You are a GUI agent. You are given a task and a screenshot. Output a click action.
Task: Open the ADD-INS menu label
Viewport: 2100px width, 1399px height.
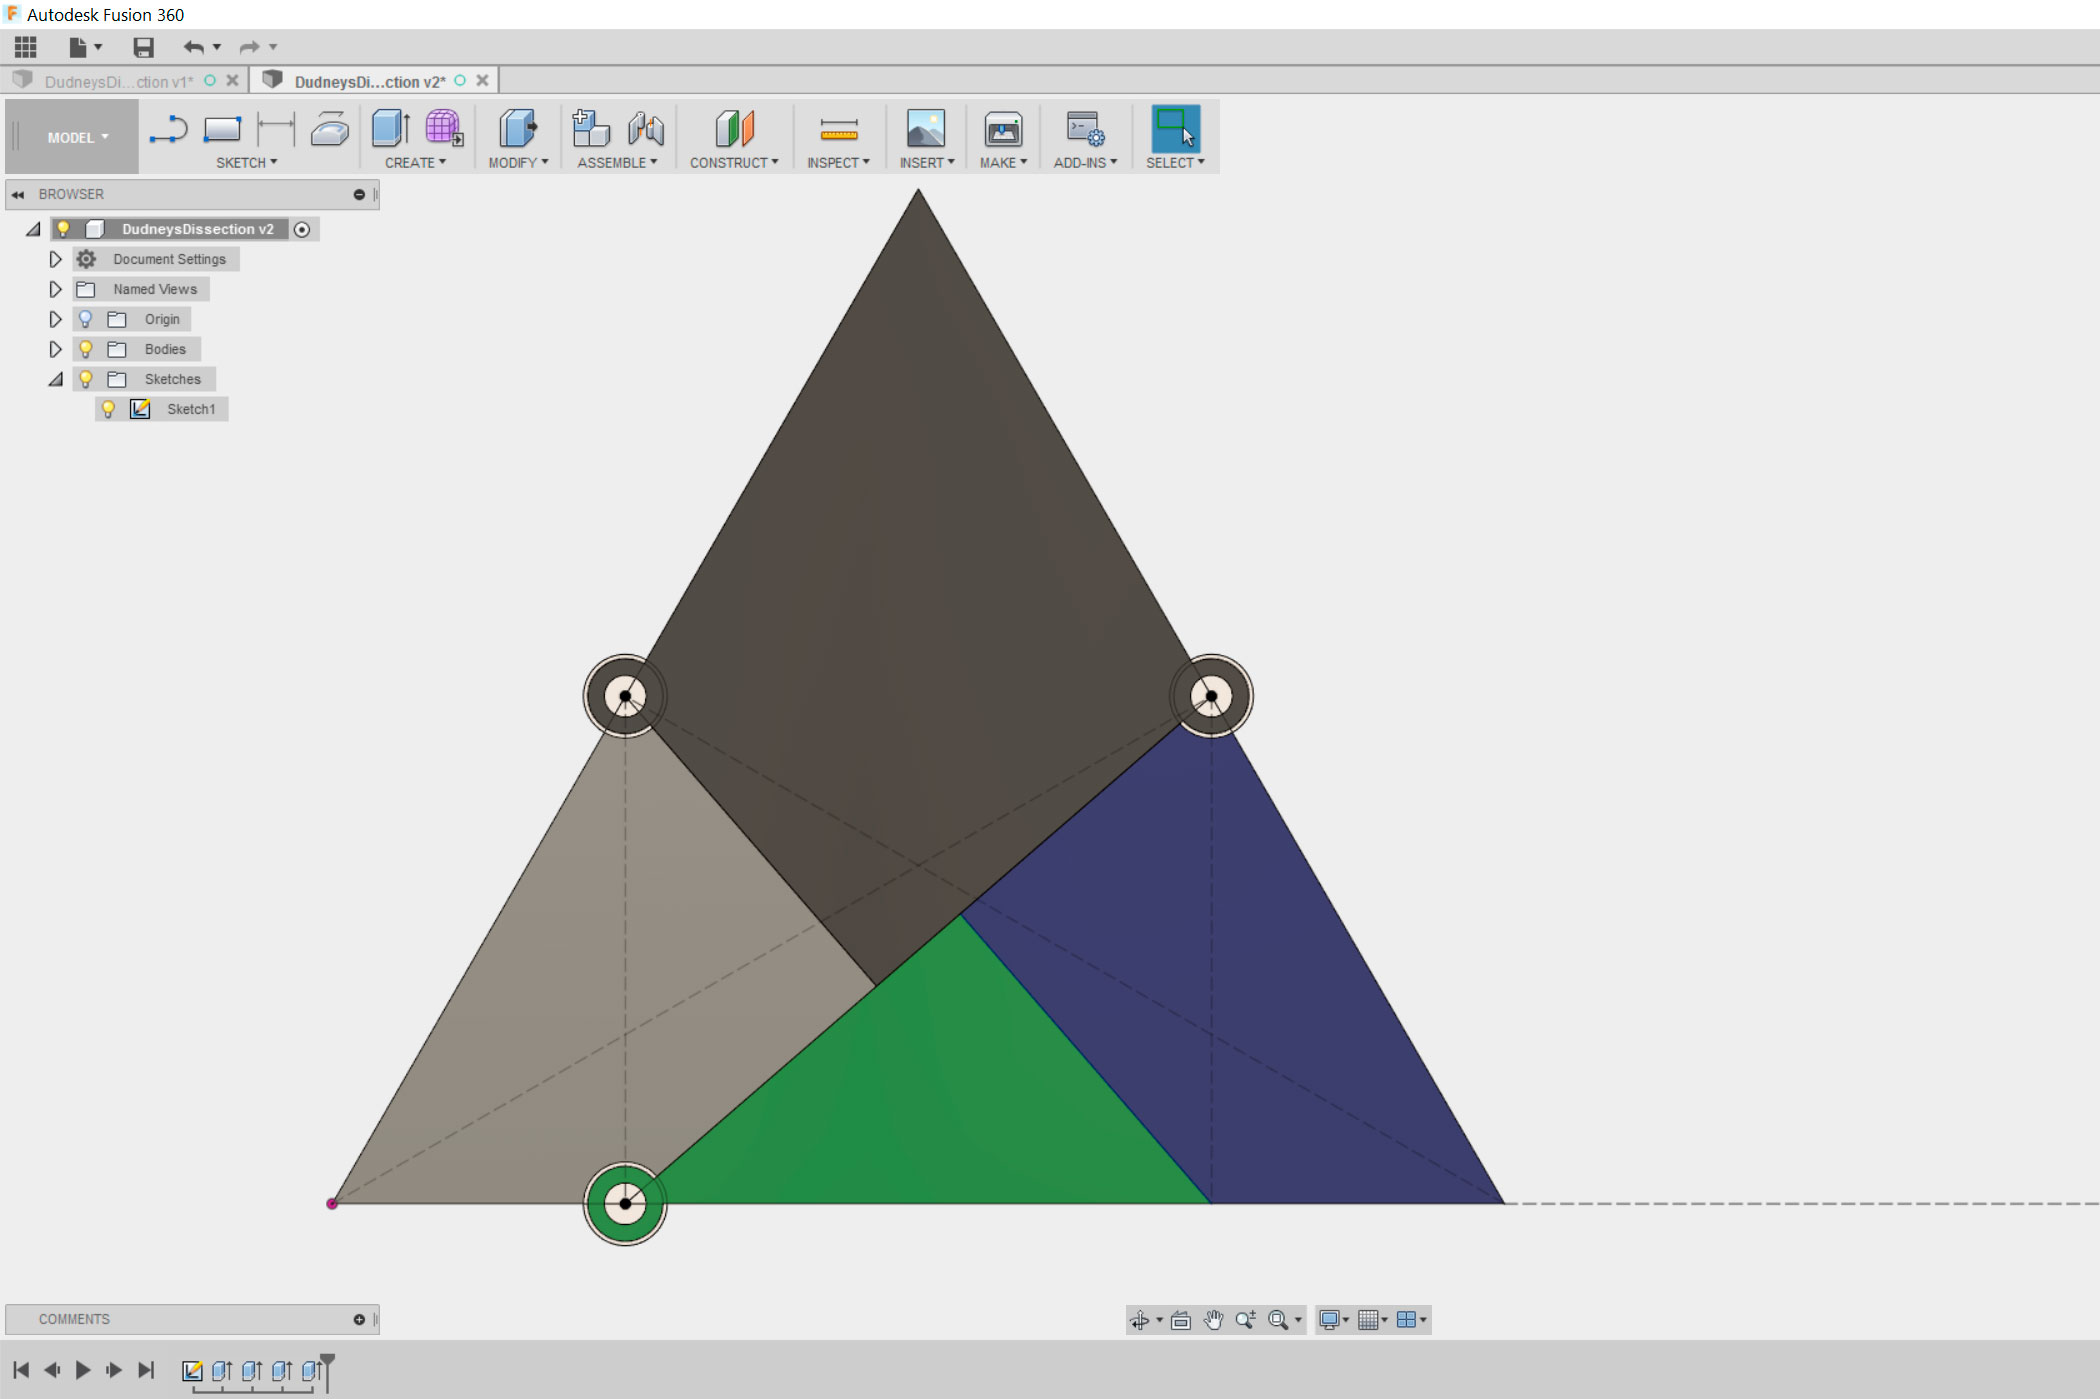(x=1084, y=162)
